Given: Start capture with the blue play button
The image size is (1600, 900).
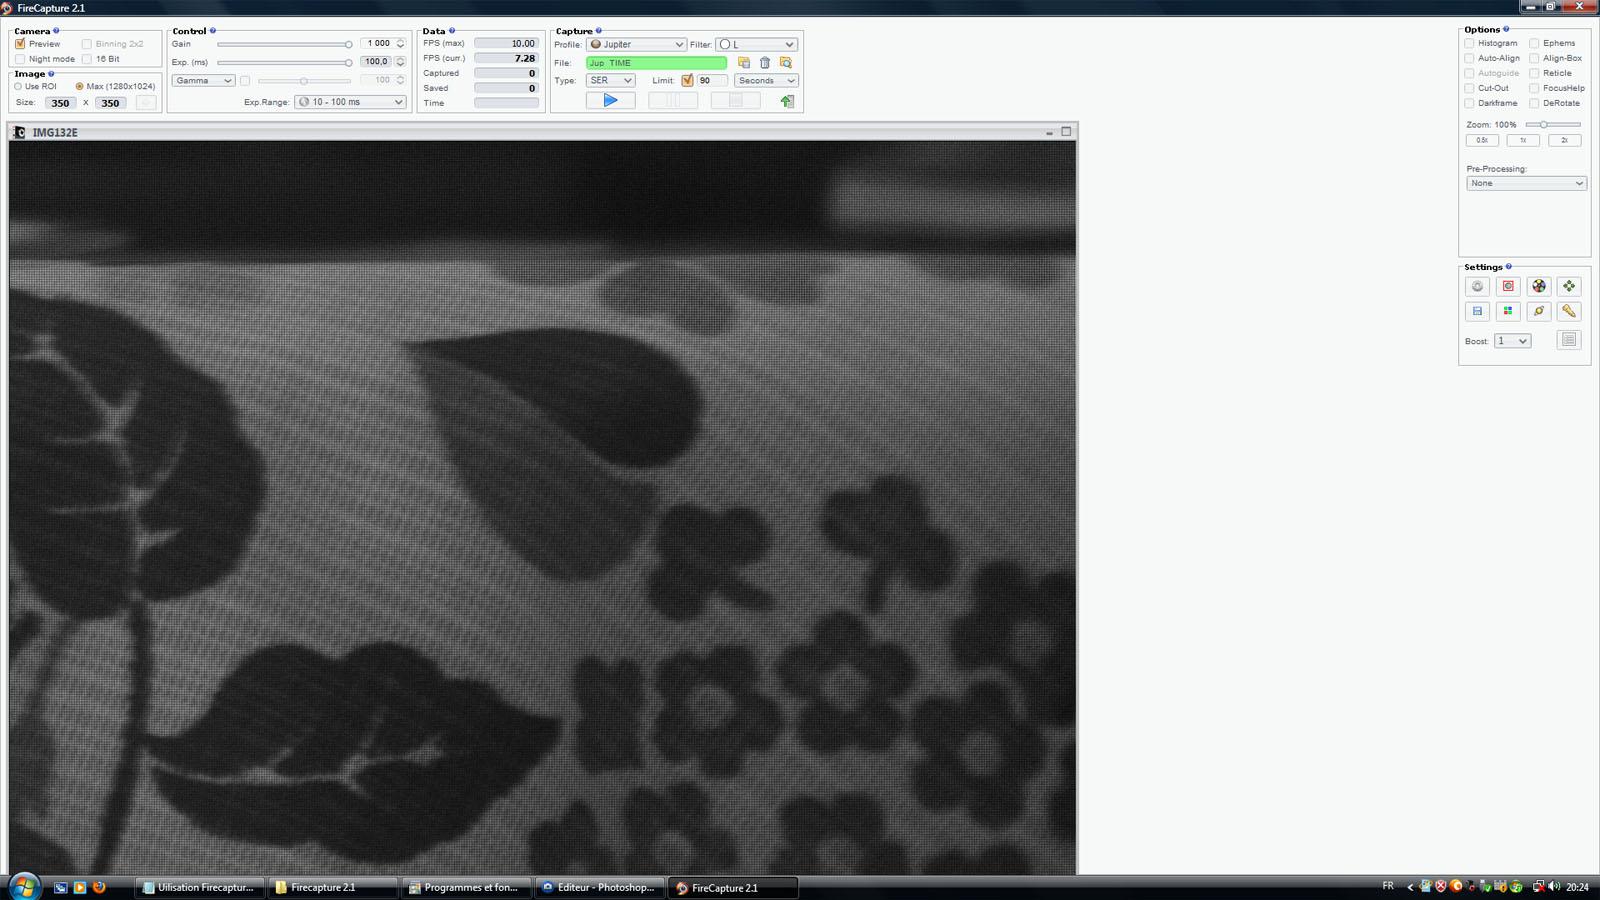Looking at the screenshot, I should (610, 100).
